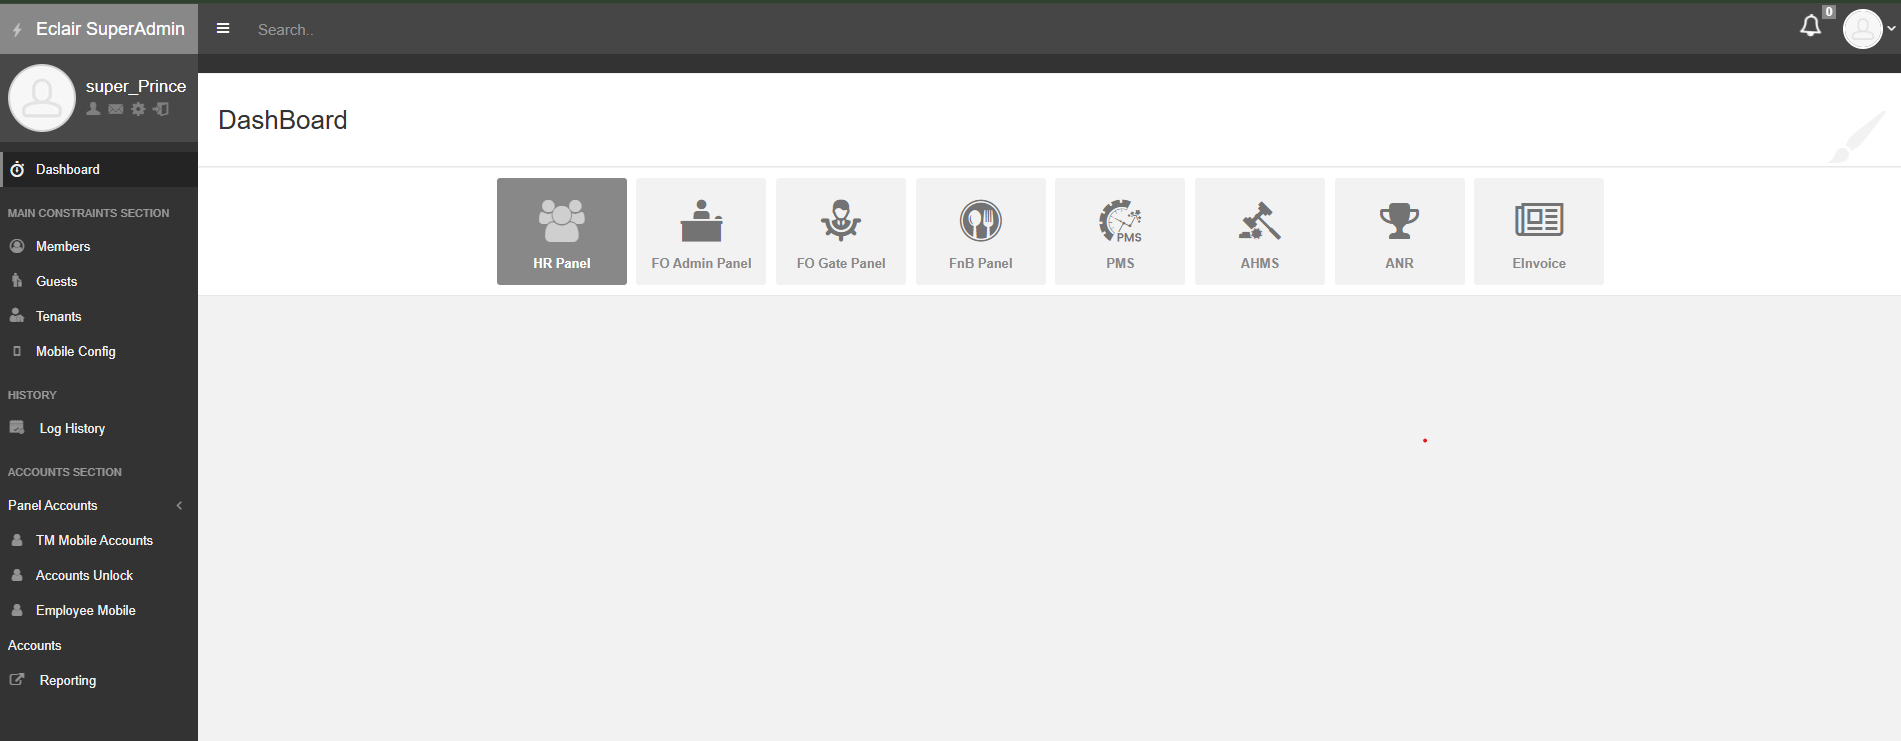Select Dashboard in the sidebar

point(99,169)
